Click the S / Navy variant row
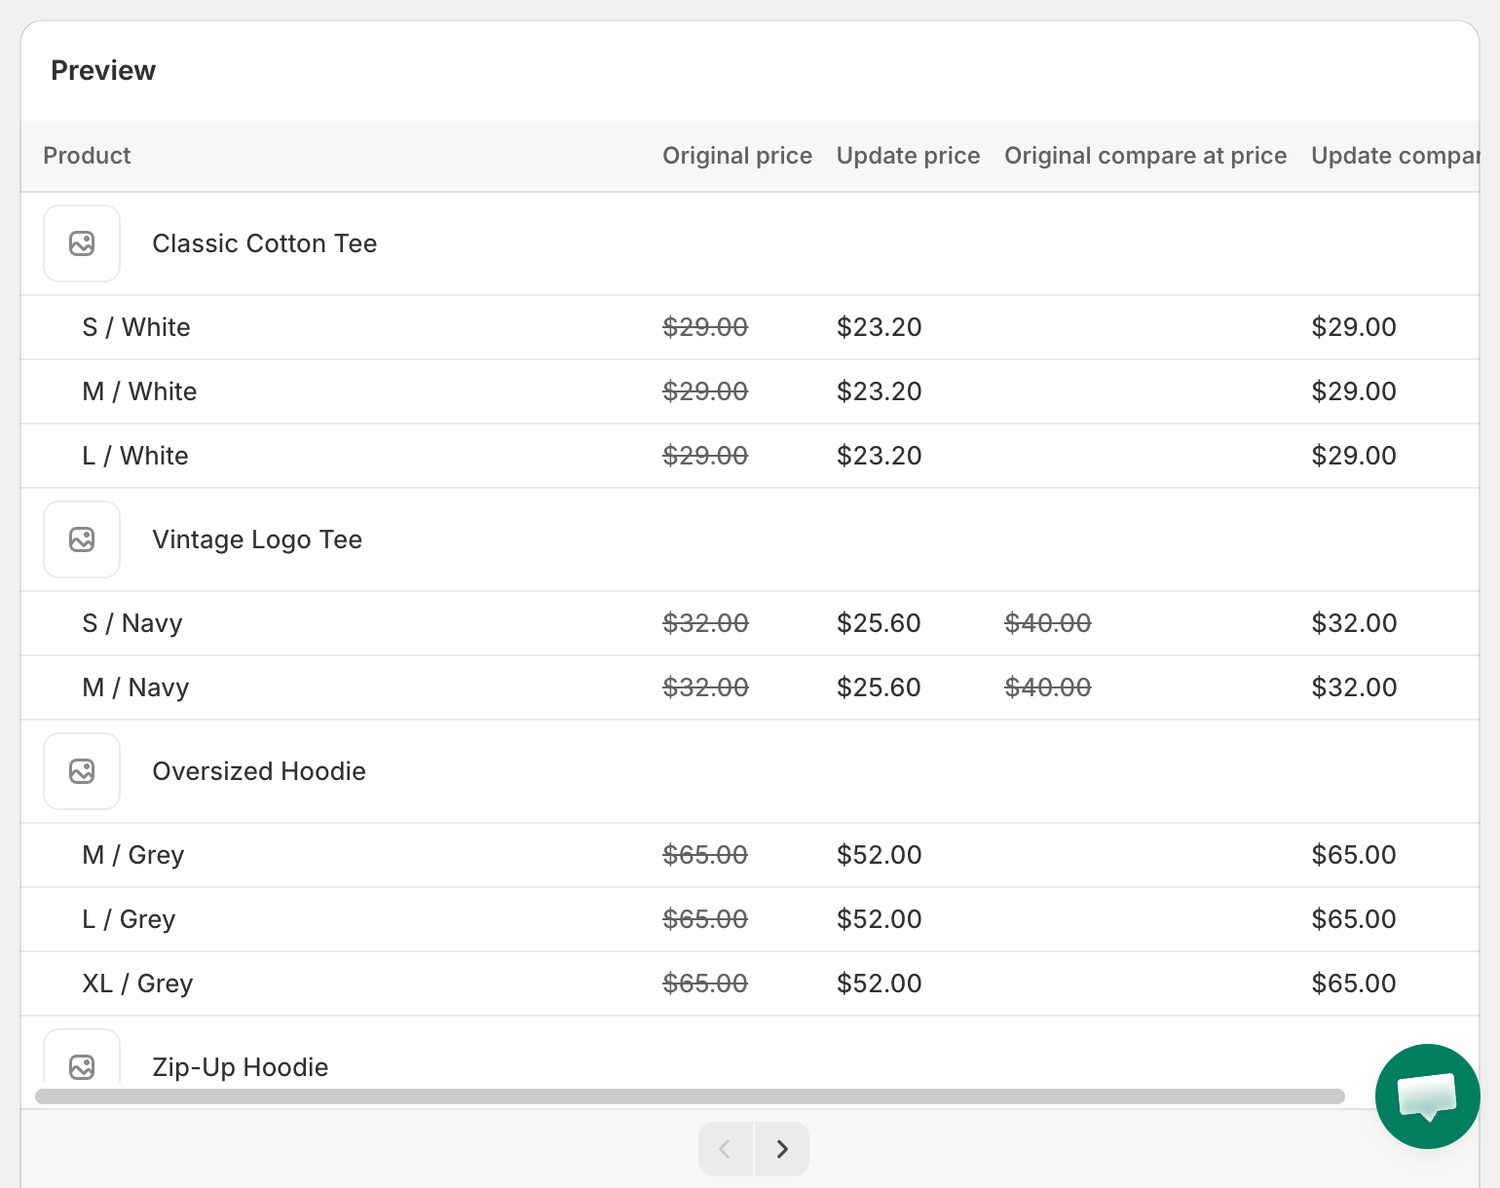The height and width of the screenshot is (1188, 1500). tap(750, 623)
